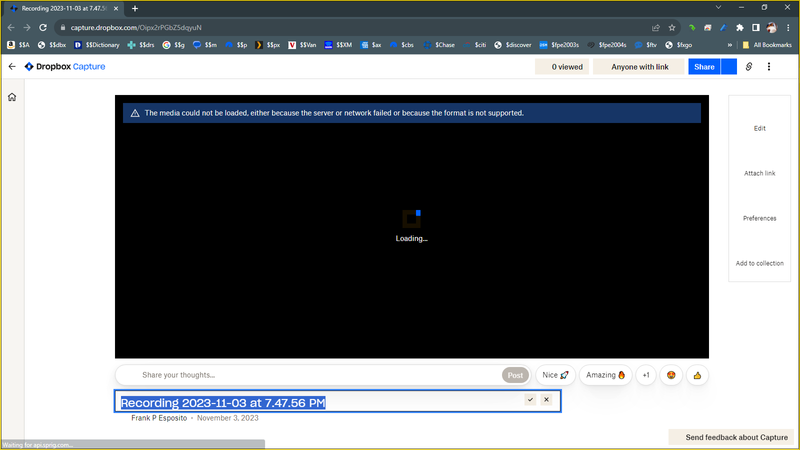The width and height of the screenshot is (800, 450).
Task: Open the Capture three-dot more options menu
Action: (x=769, y=66)
